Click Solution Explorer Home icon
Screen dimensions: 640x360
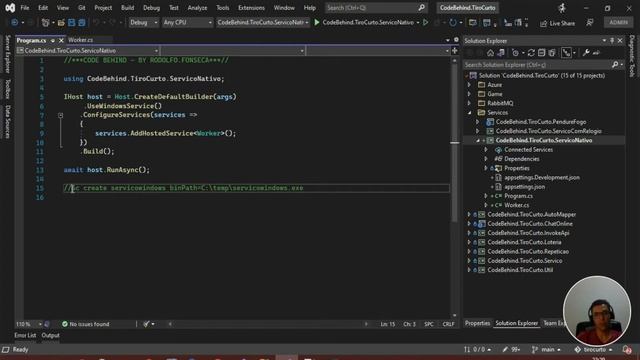(490, 53)
